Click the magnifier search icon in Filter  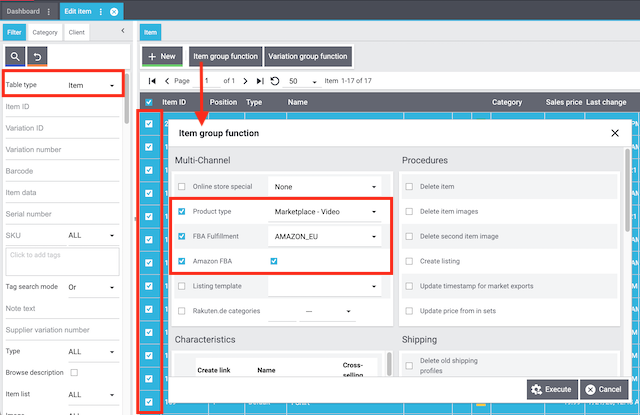click(16, 57)
